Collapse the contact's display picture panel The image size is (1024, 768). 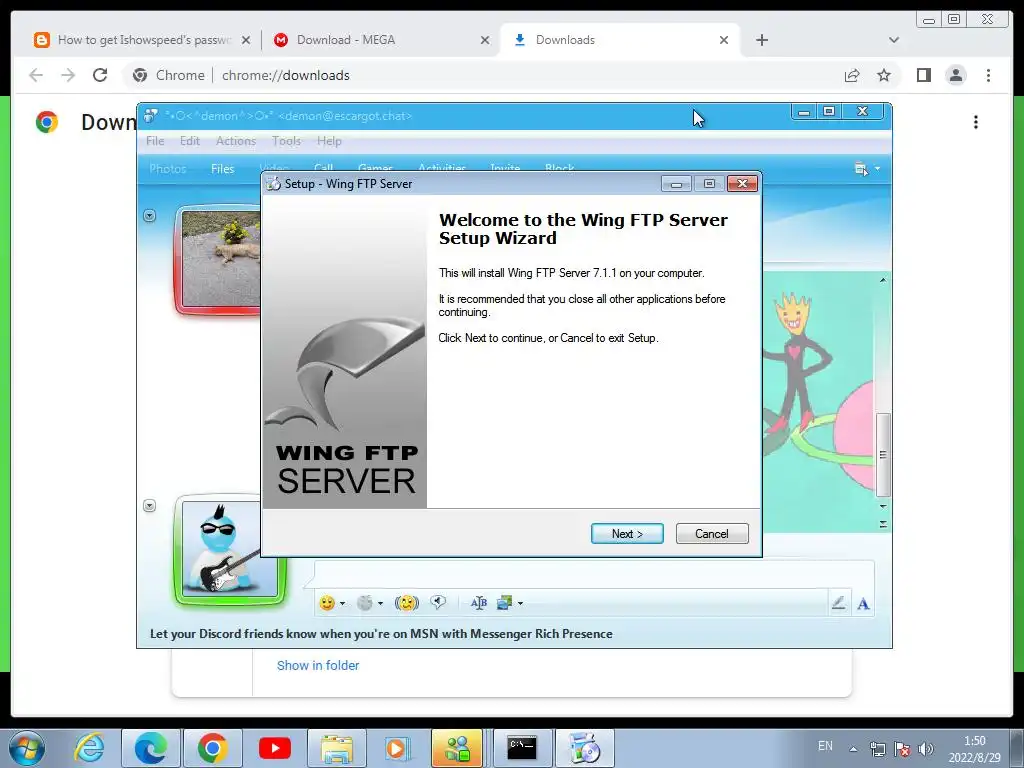(150, 216)
